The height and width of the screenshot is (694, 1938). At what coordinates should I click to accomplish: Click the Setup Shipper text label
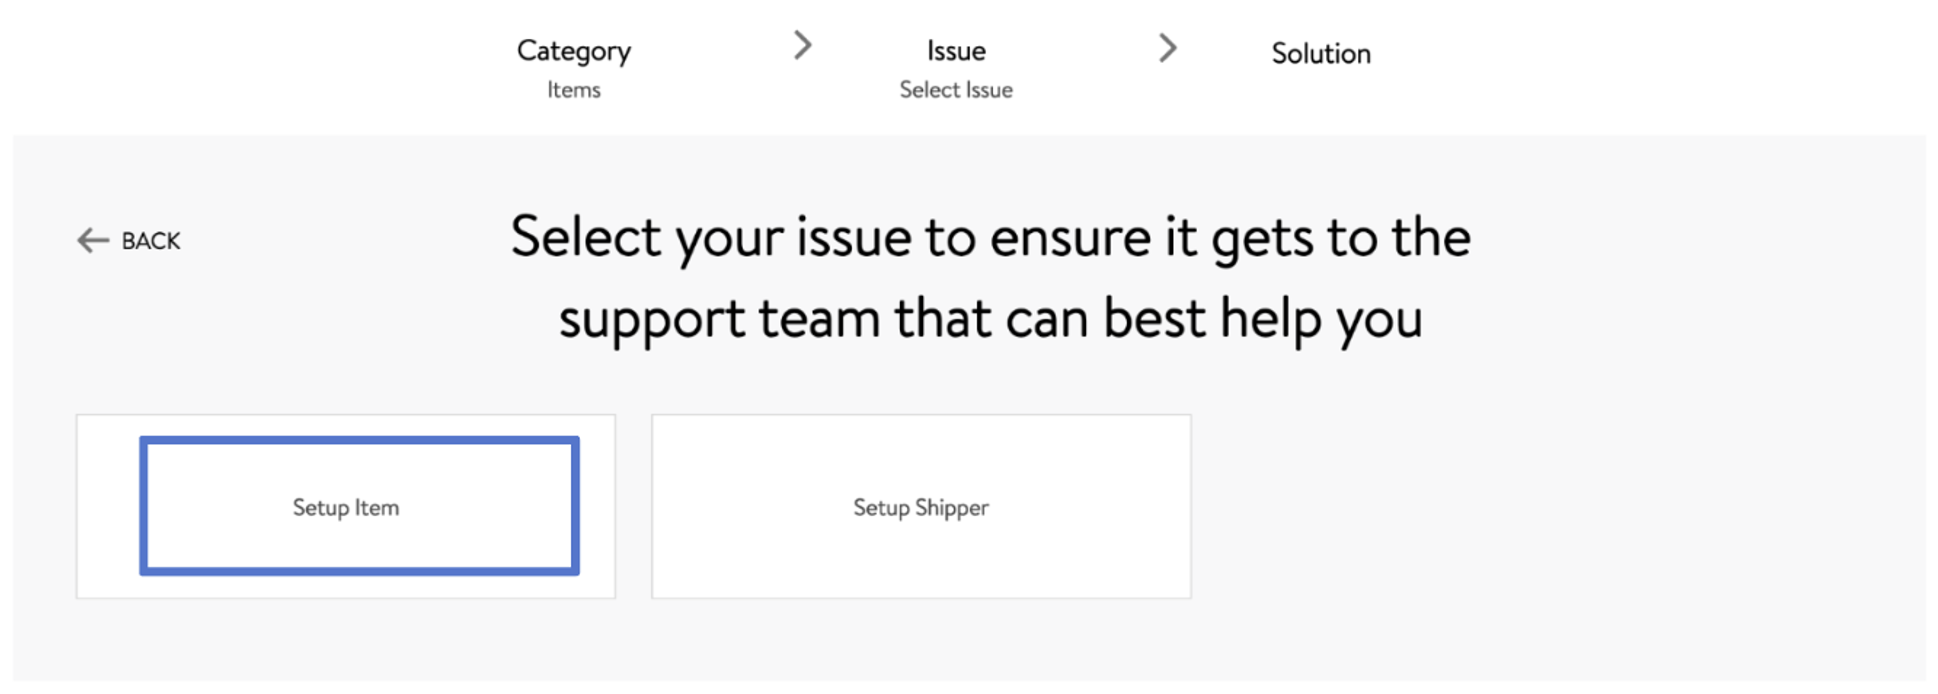921,508
